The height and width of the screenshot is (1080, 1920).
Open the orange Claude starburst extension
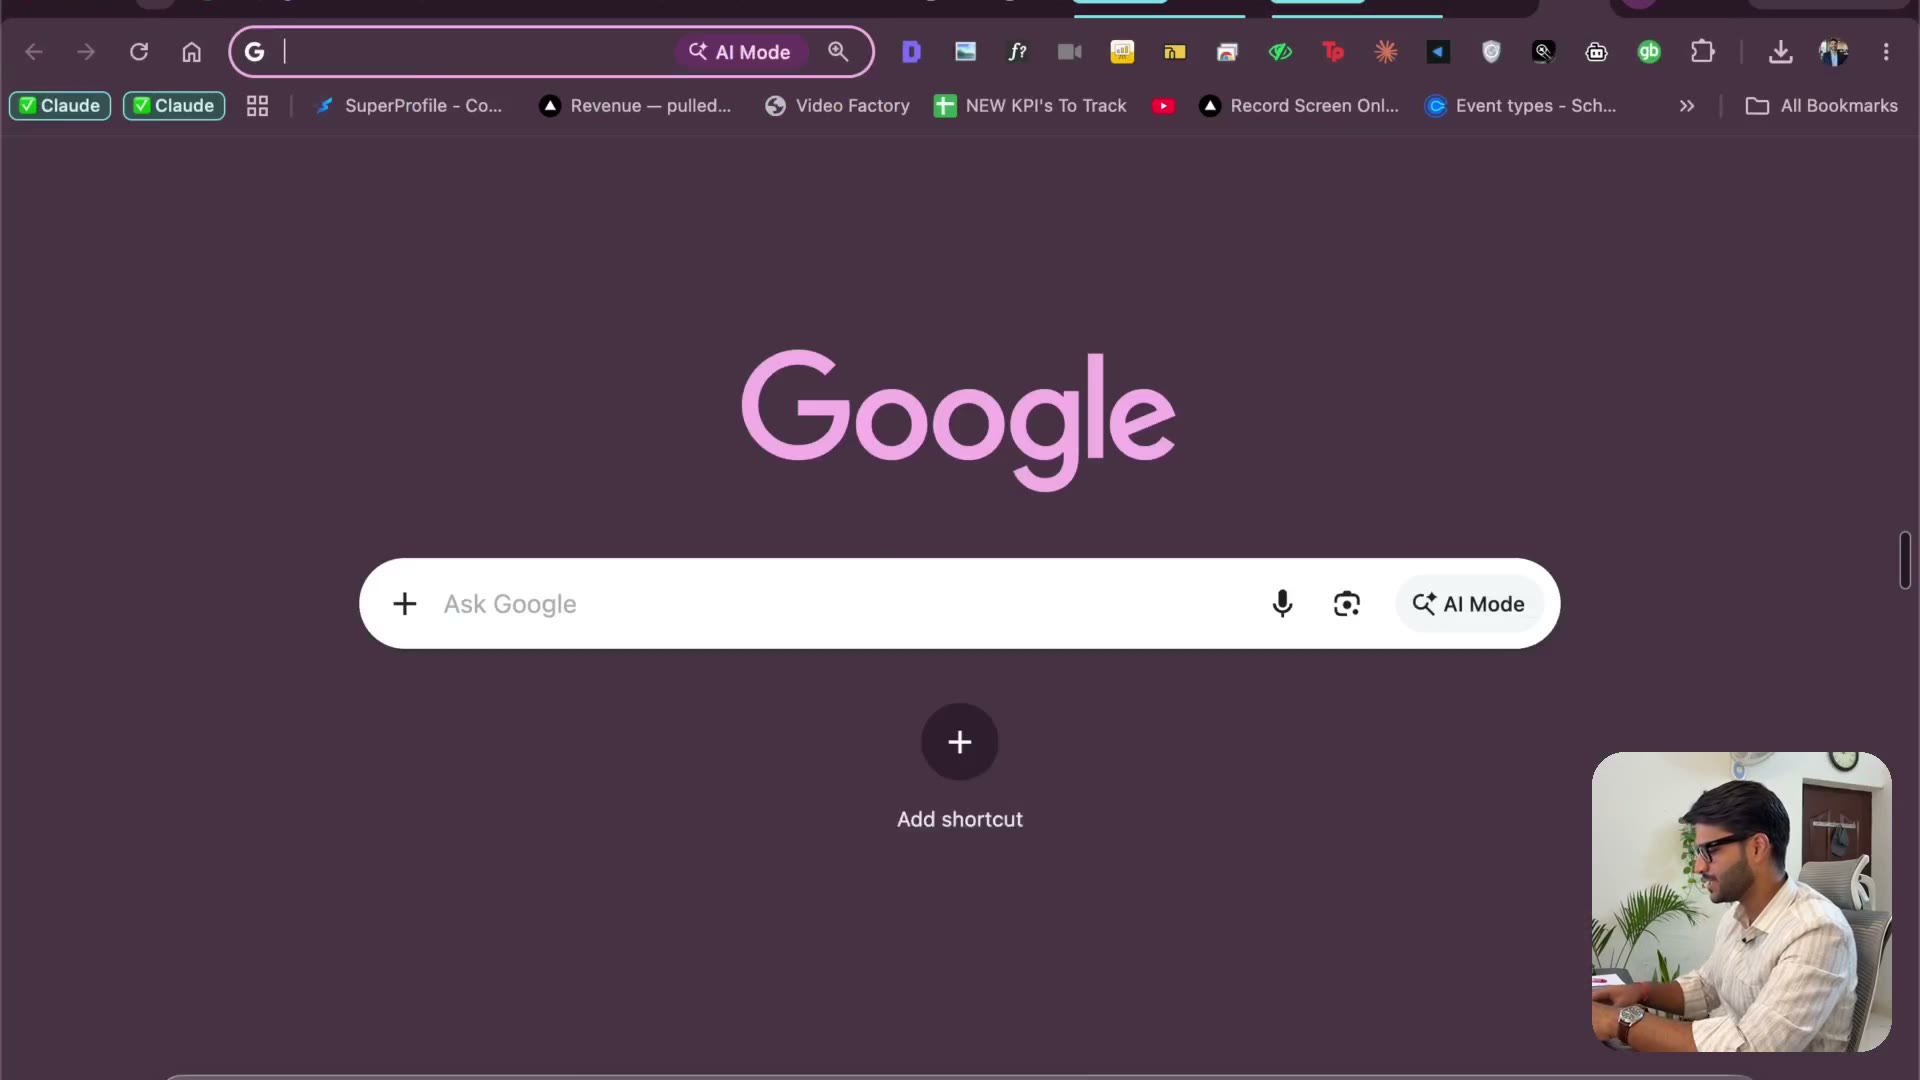pyautogui.click(x=1386, y=52)
